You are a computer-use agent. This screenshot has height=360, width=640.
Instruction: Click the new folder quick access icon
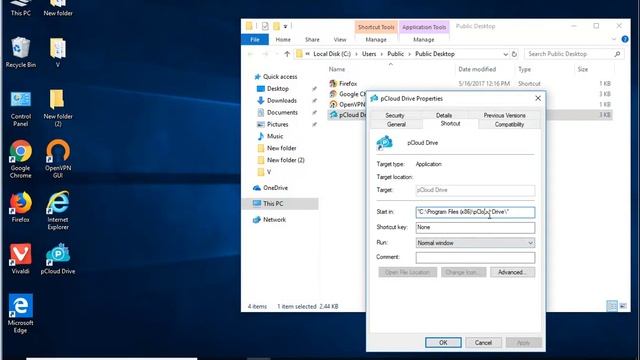coord(276,26)
